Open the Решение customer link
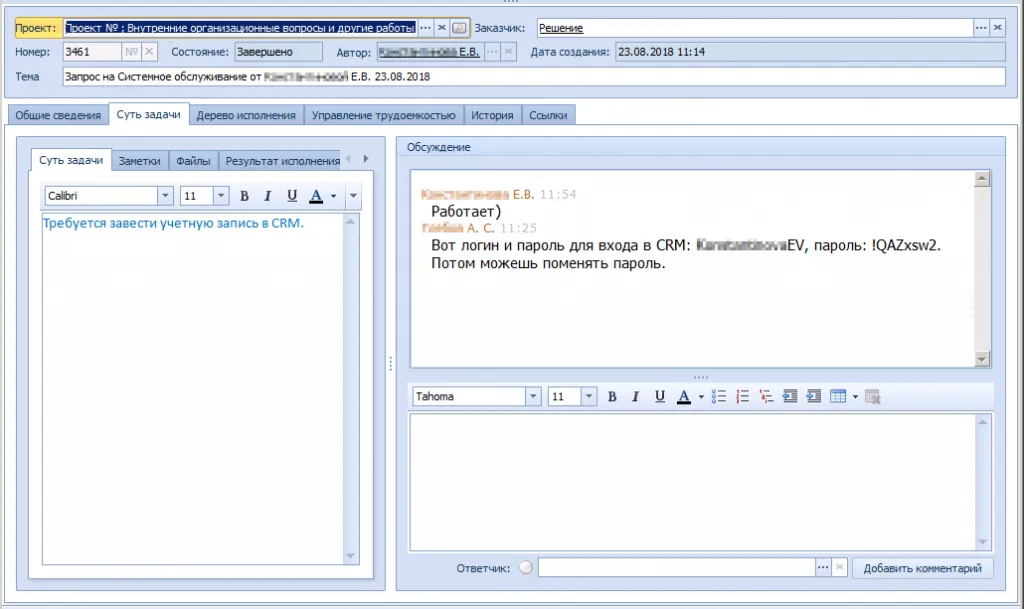 [x=561, y=29]
